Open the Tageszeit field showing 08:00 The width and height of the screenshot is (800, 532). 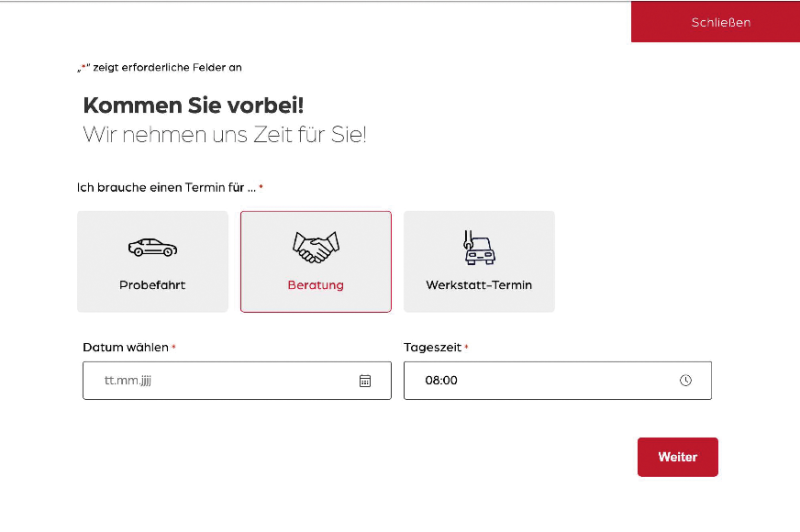click(540, 381)
